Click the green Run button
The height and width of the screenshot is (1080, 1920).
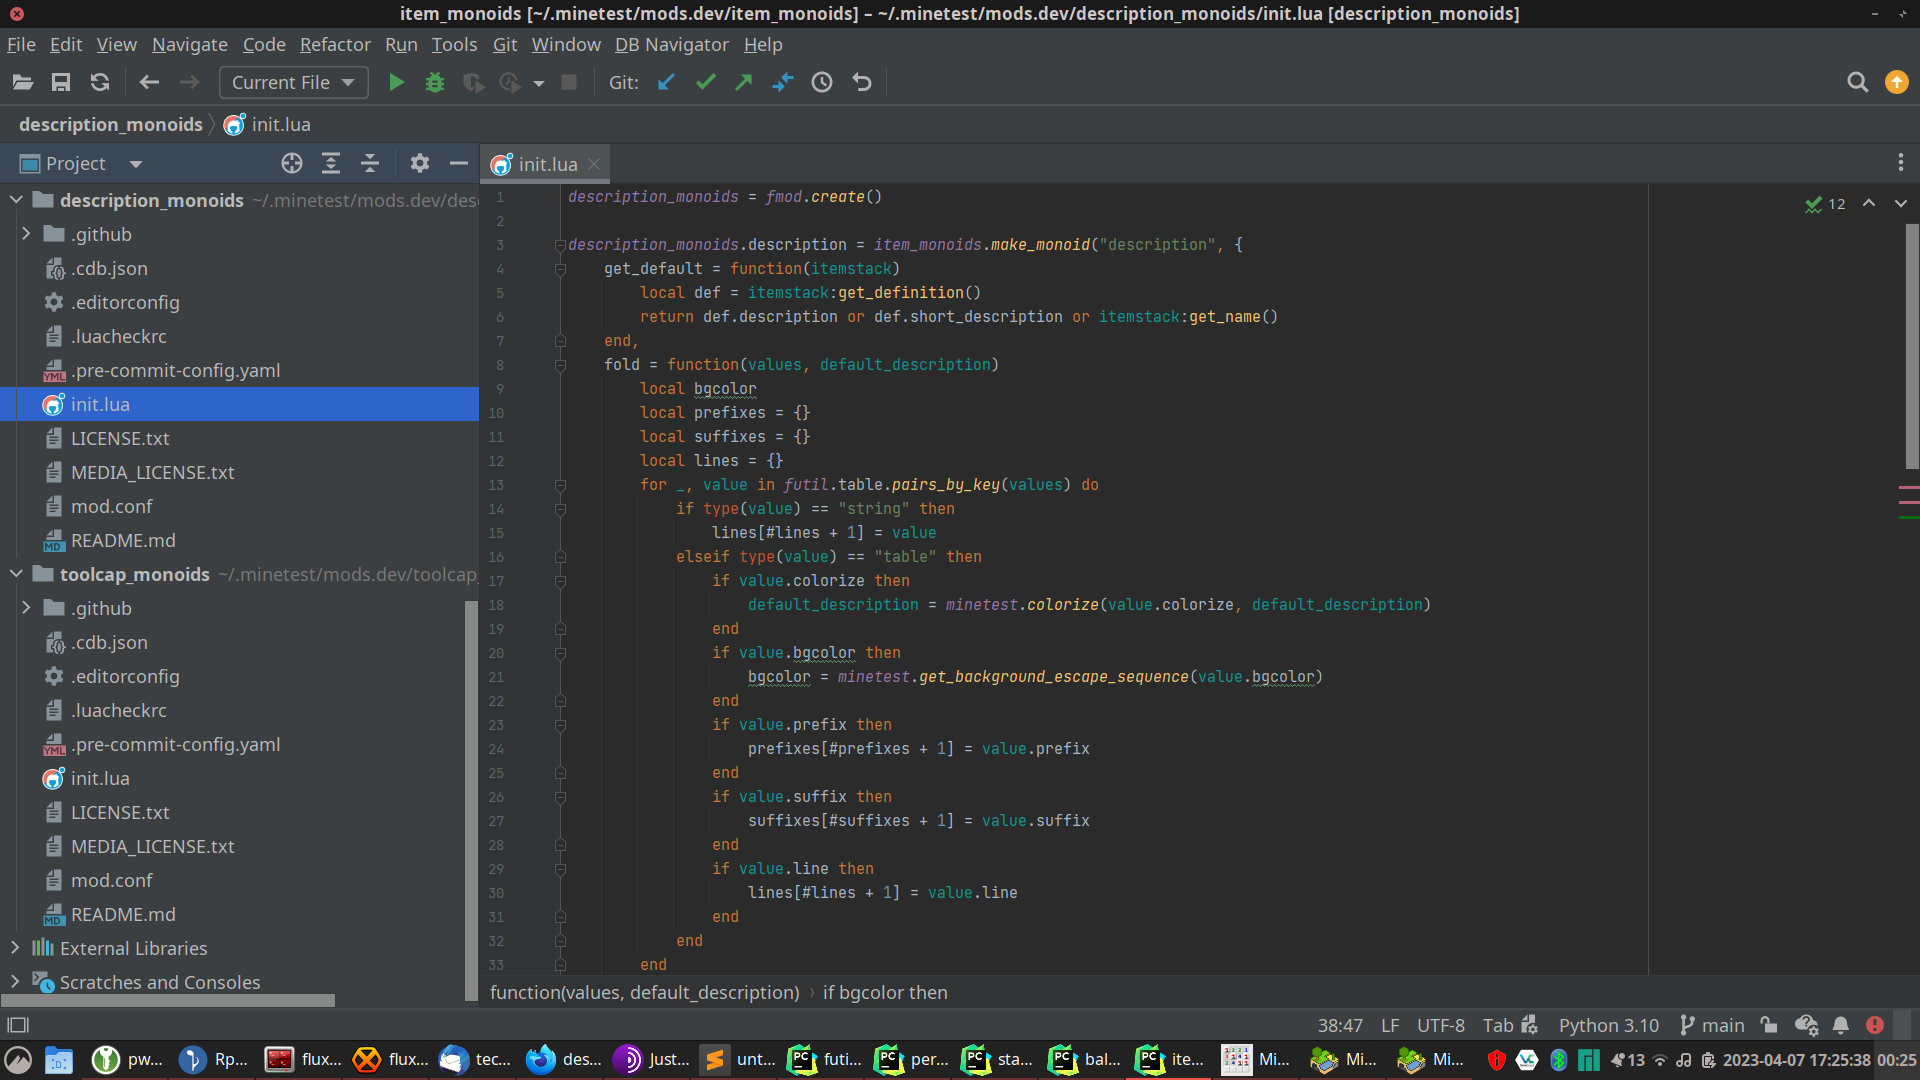tap(396, 83)
